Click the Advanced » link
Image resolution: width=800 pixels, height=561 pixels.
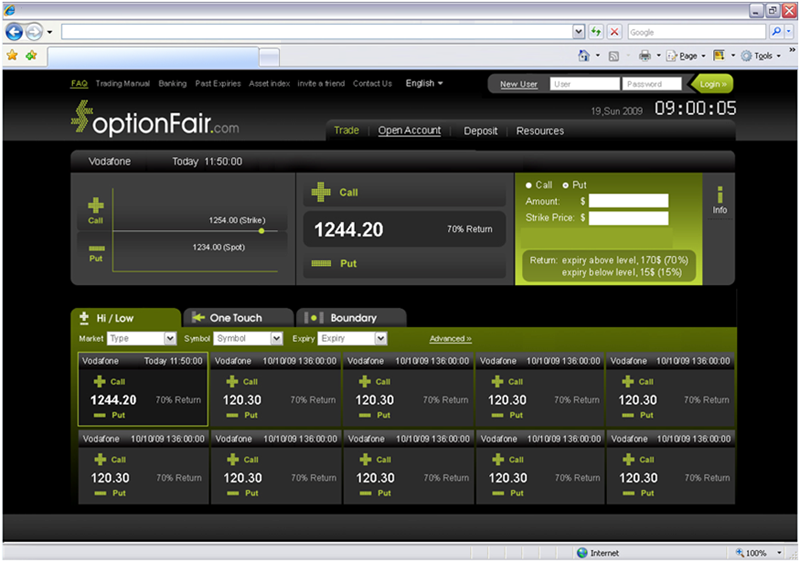point(450,339)
